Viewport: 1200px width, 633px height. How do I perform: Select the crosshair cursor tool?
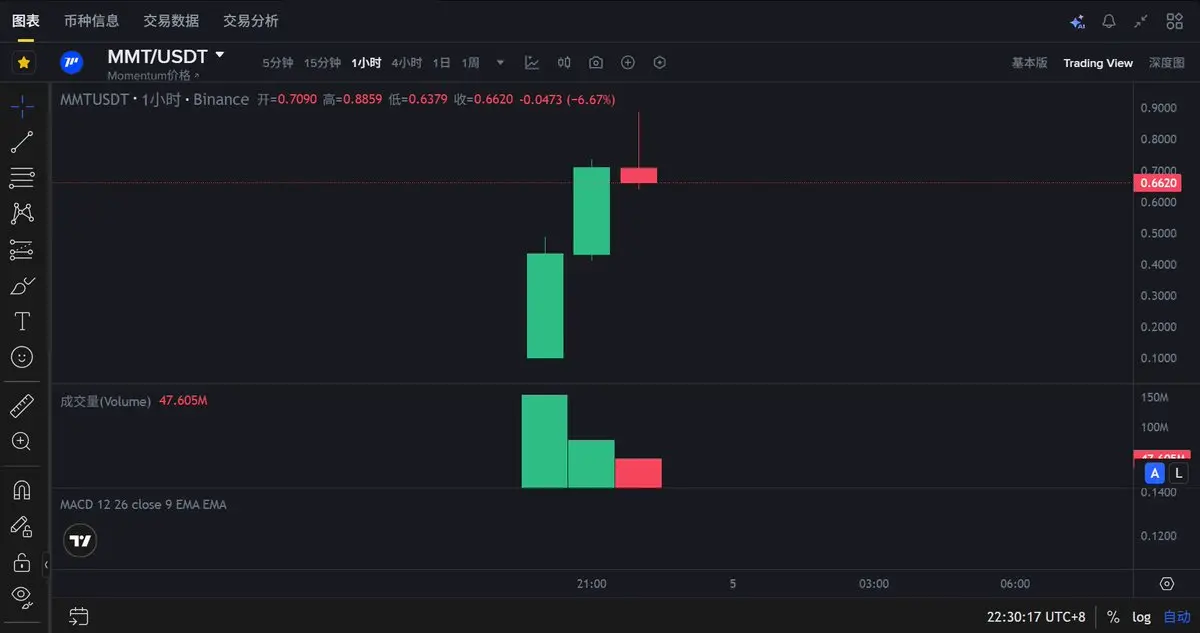(x=22, y=105)
